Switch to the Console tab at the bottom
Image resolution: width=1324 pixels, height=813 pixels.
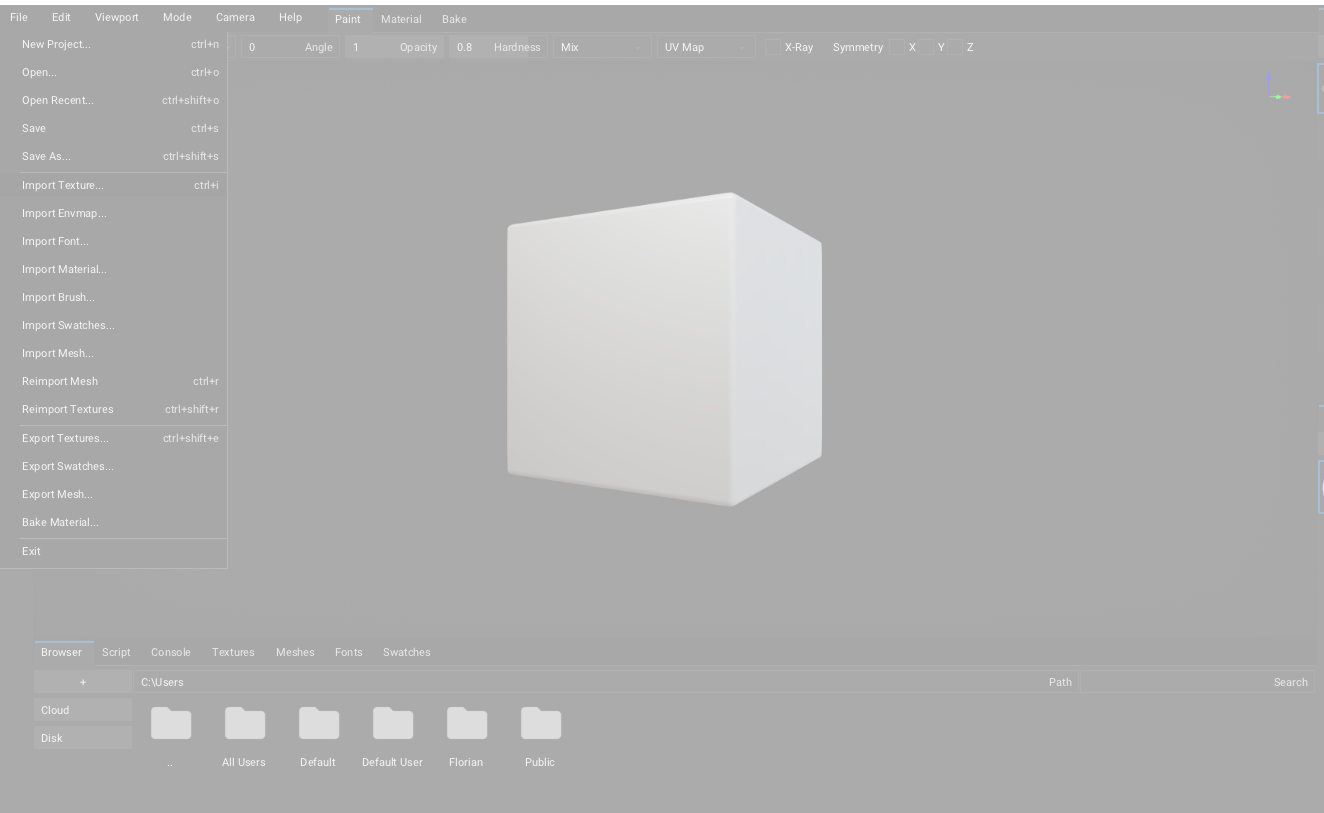tap(170, 652)
